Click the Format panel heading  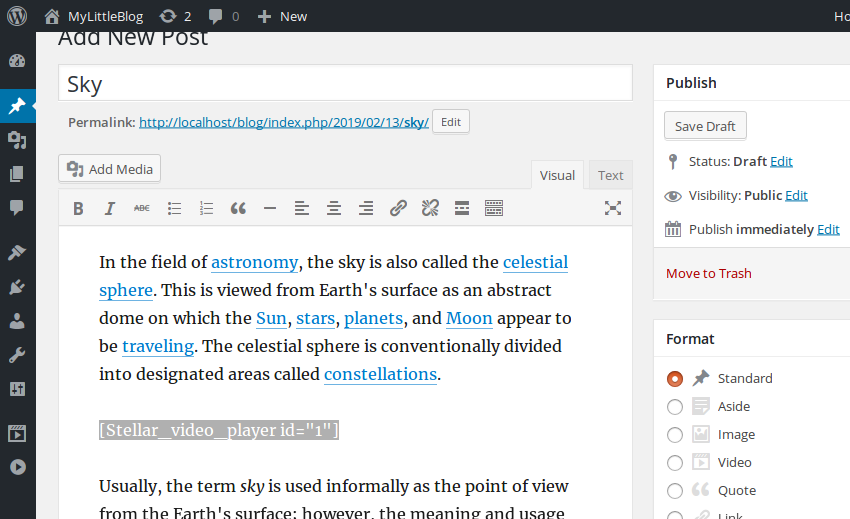[x=690, y=339]
